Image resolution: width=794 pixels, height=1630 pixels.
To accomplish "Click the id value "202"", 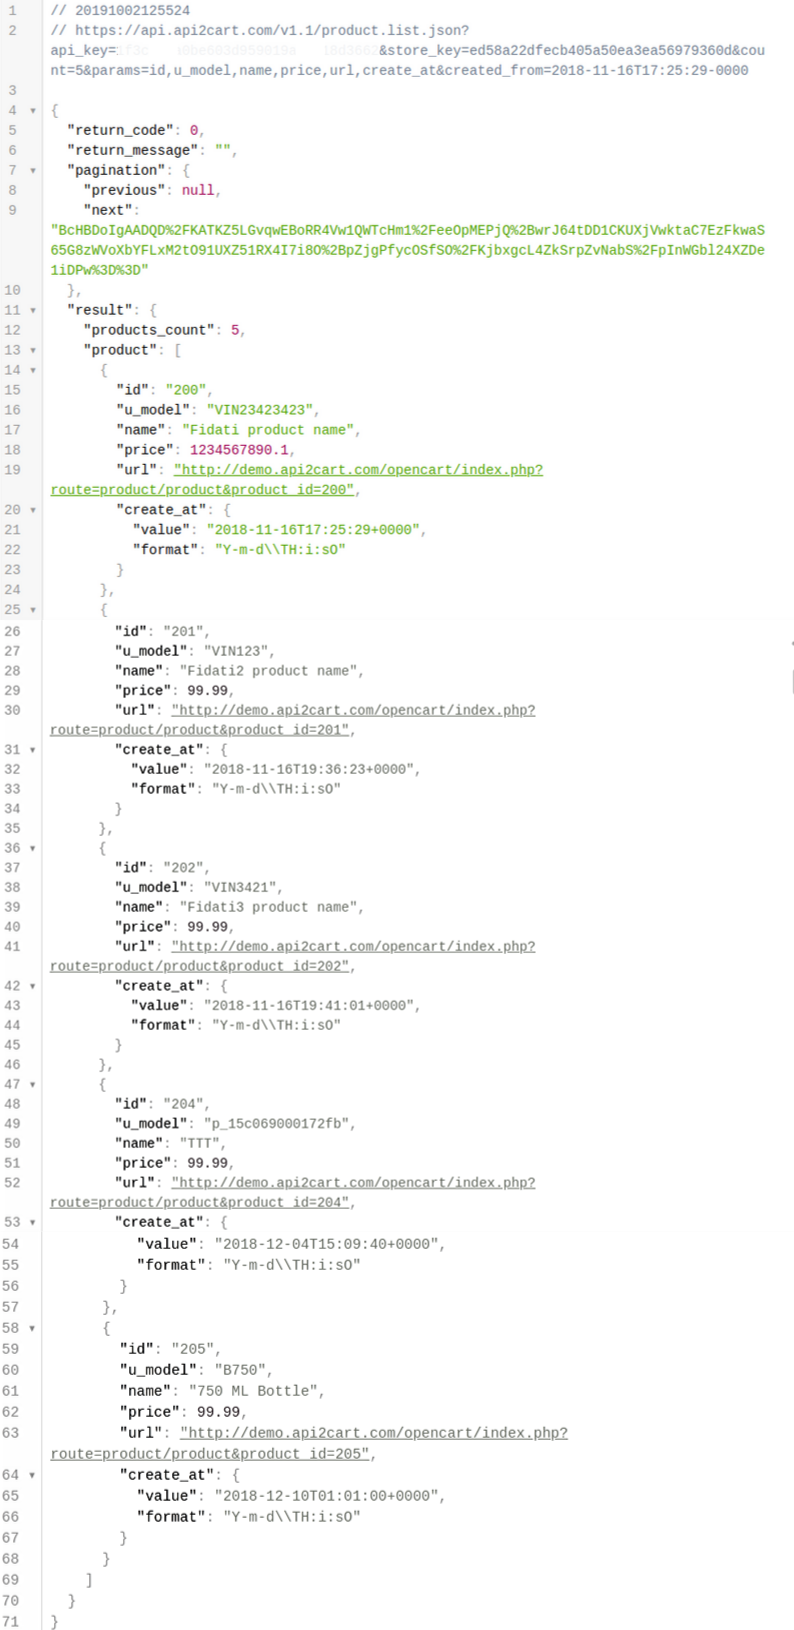I will 184,867.
